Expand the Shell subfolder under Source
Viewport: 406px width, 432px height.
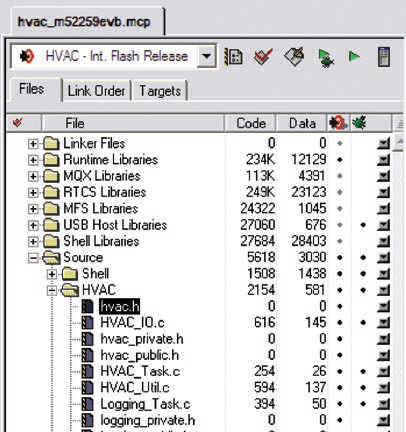(x=52, y=274)
